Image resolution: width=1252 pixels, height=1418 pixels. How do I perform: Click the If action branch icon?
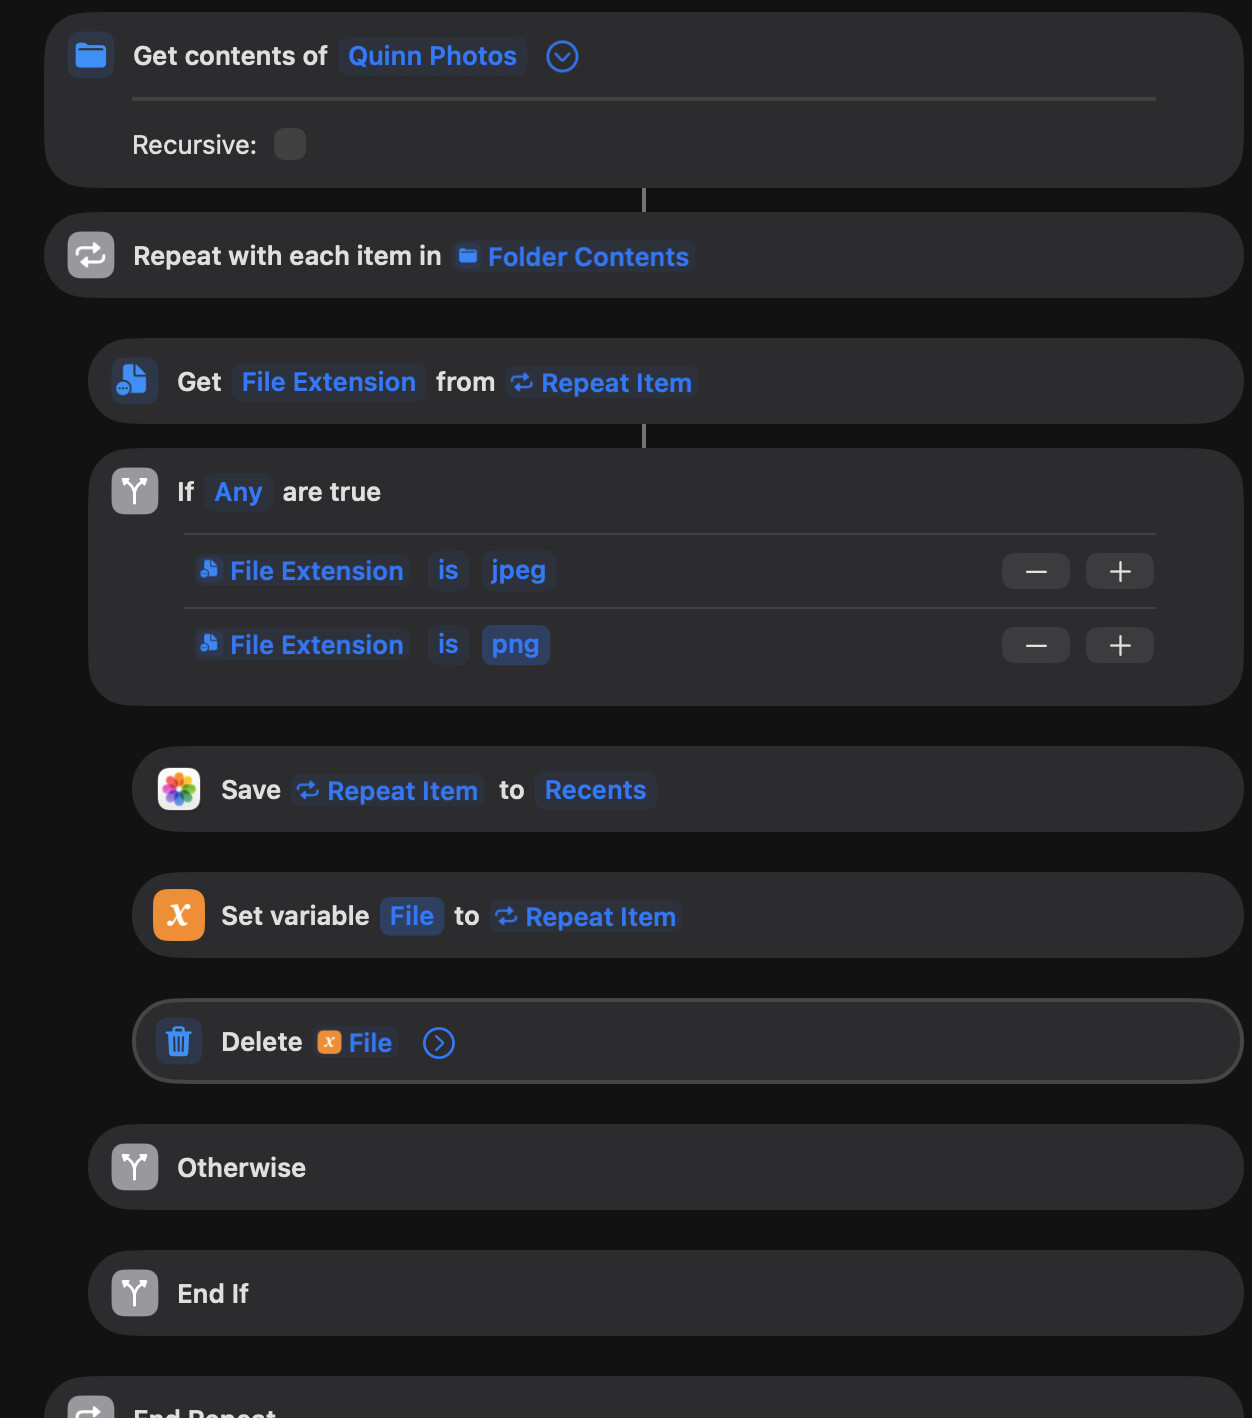134,491
